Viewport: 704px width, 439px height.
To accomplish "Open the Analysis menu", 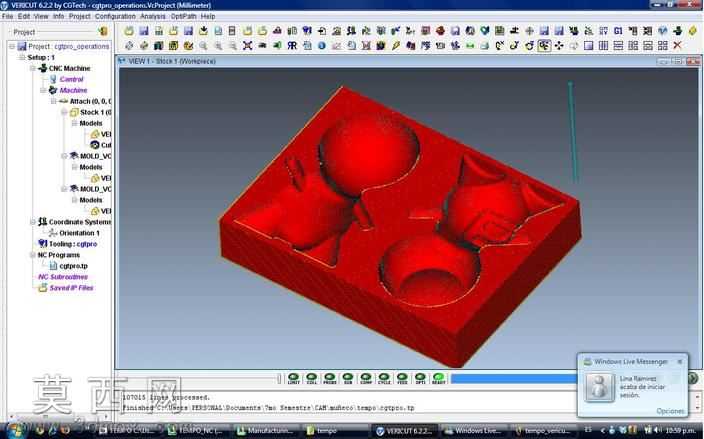I will click(x=153, y=16).
